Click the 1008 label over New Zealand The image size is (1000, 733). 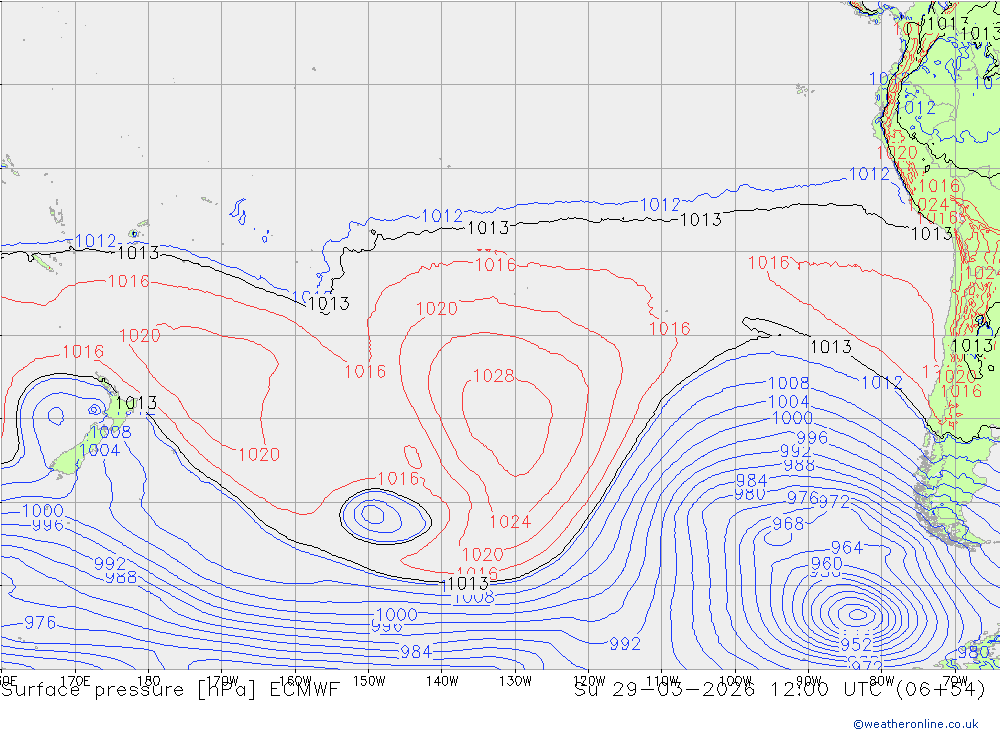coord(110,432)
